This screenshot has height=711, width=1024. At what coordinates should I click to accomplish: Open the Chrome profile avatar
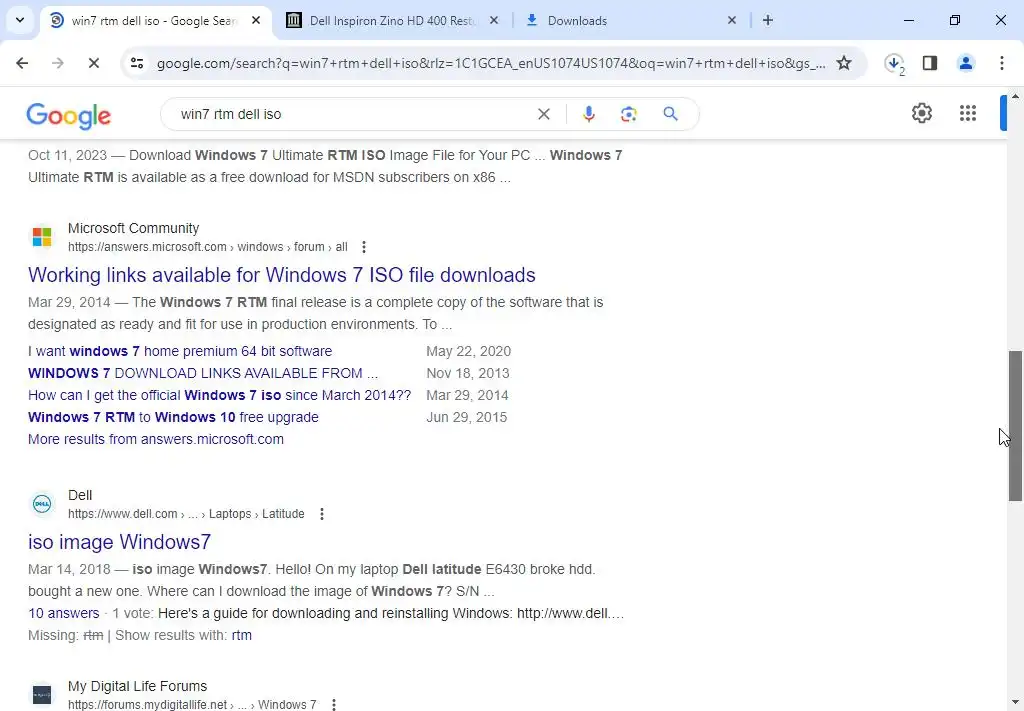click(965, 63)
